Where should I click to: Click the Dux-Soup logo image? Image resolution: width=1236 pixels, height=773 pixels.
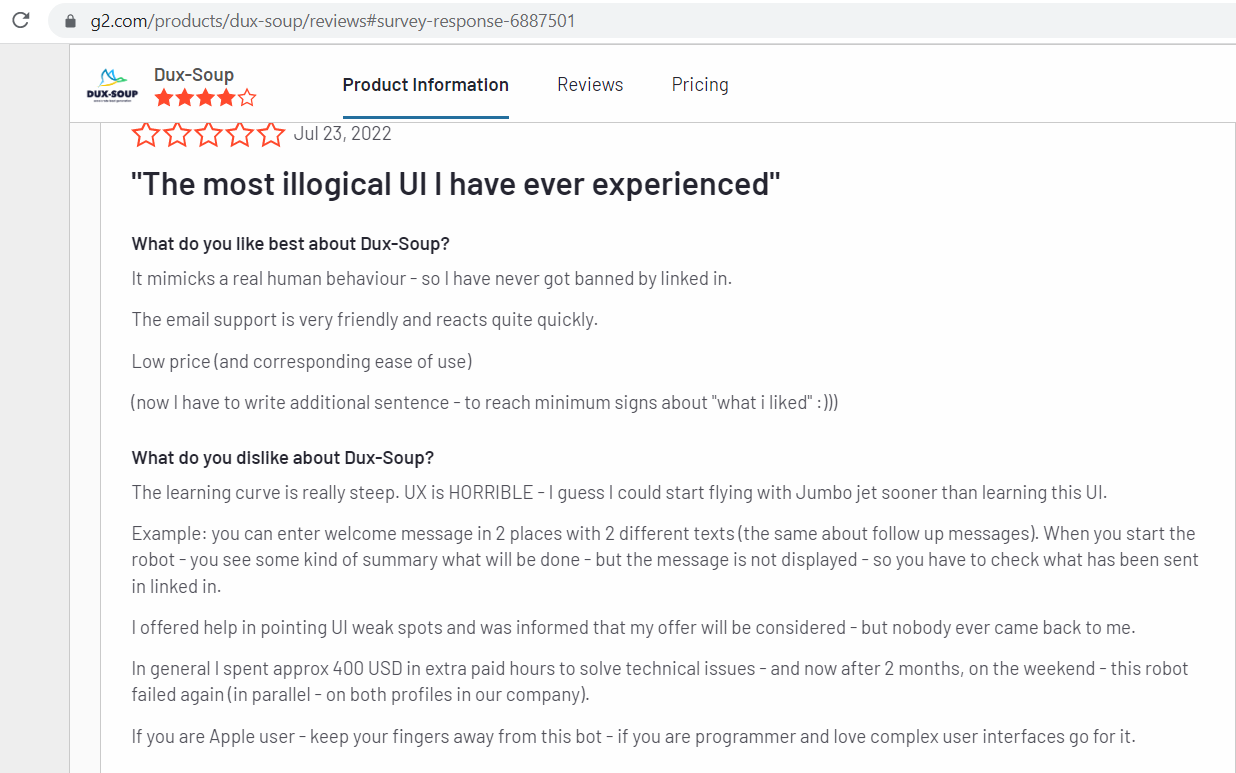[x=112, y=86]
